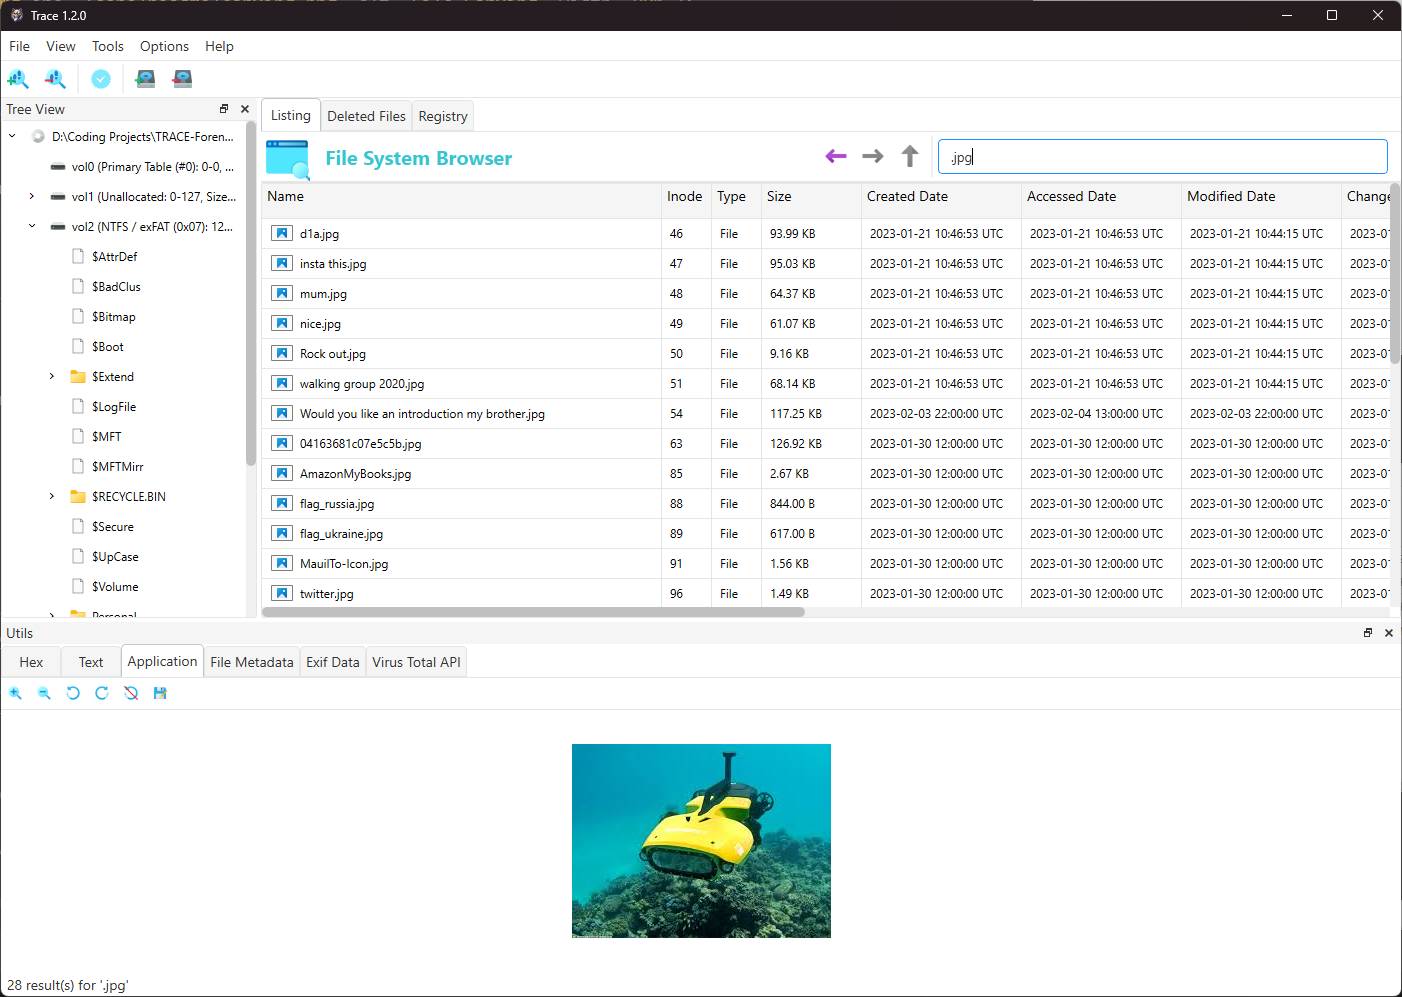This screenshot has width=1402, height=997.
Task: Click the remove evidence footprint icon
Action: tap(55, 79)
